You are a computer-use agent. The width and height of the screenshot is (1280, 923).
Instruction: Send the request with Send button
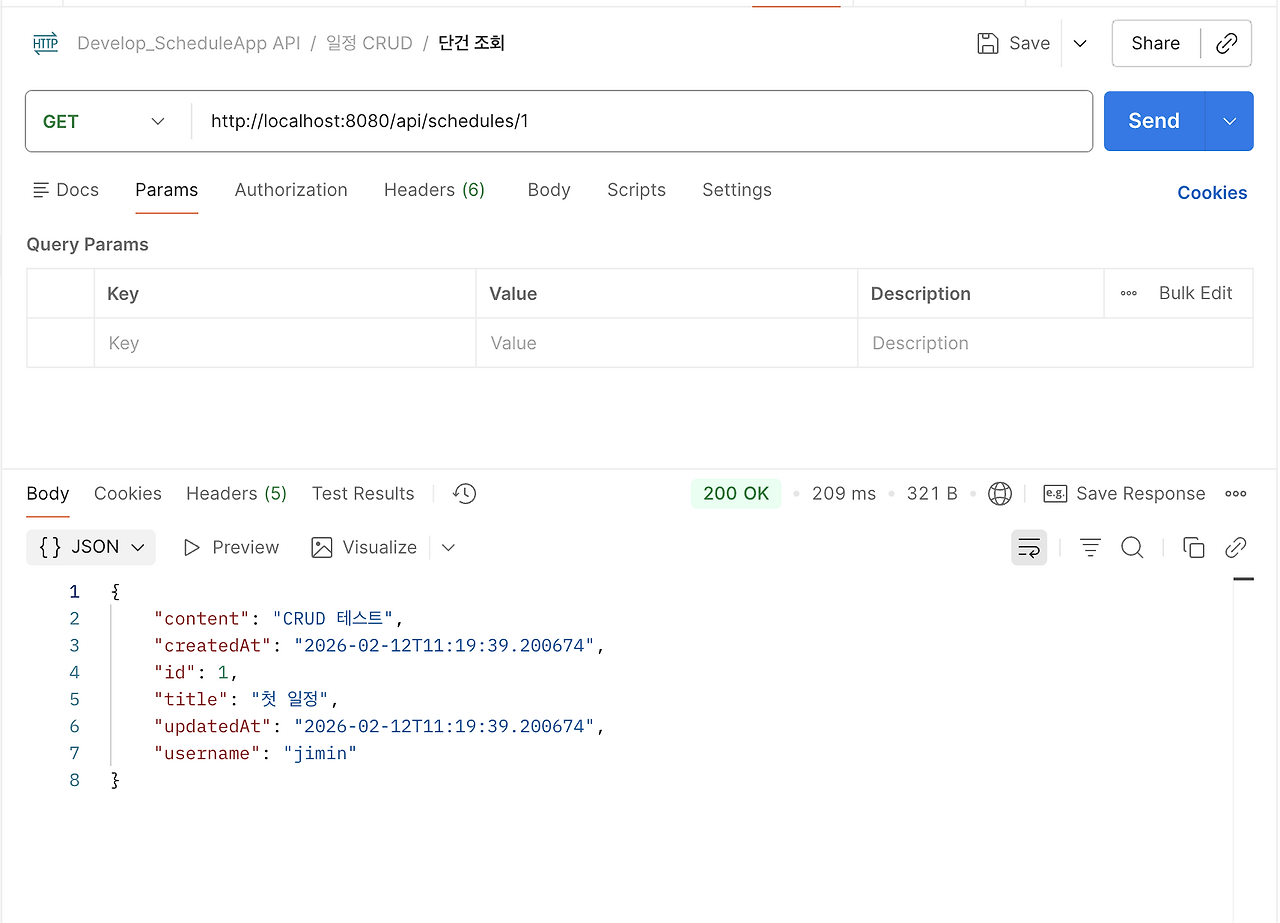1154,121
